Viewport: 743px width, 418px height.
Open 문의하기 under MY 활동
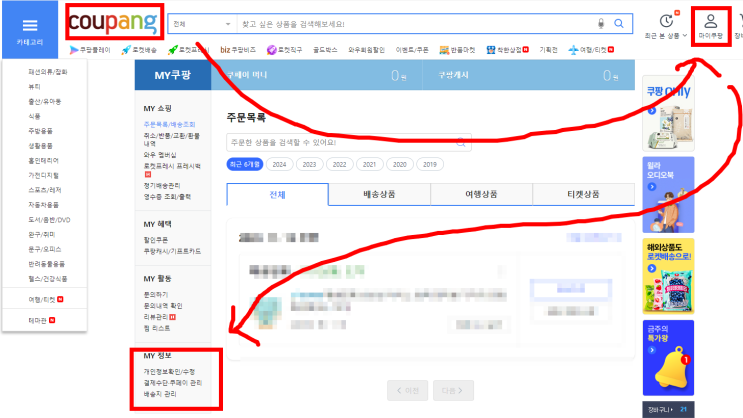(x=156, y=294)
